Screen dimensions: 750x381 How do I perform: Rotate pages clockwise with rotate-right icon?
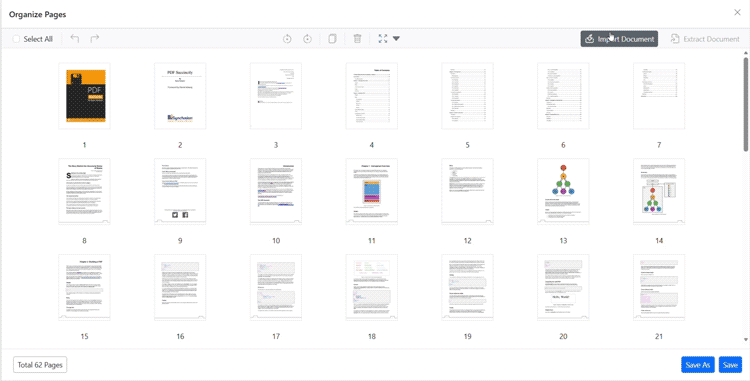click(308, 39)
